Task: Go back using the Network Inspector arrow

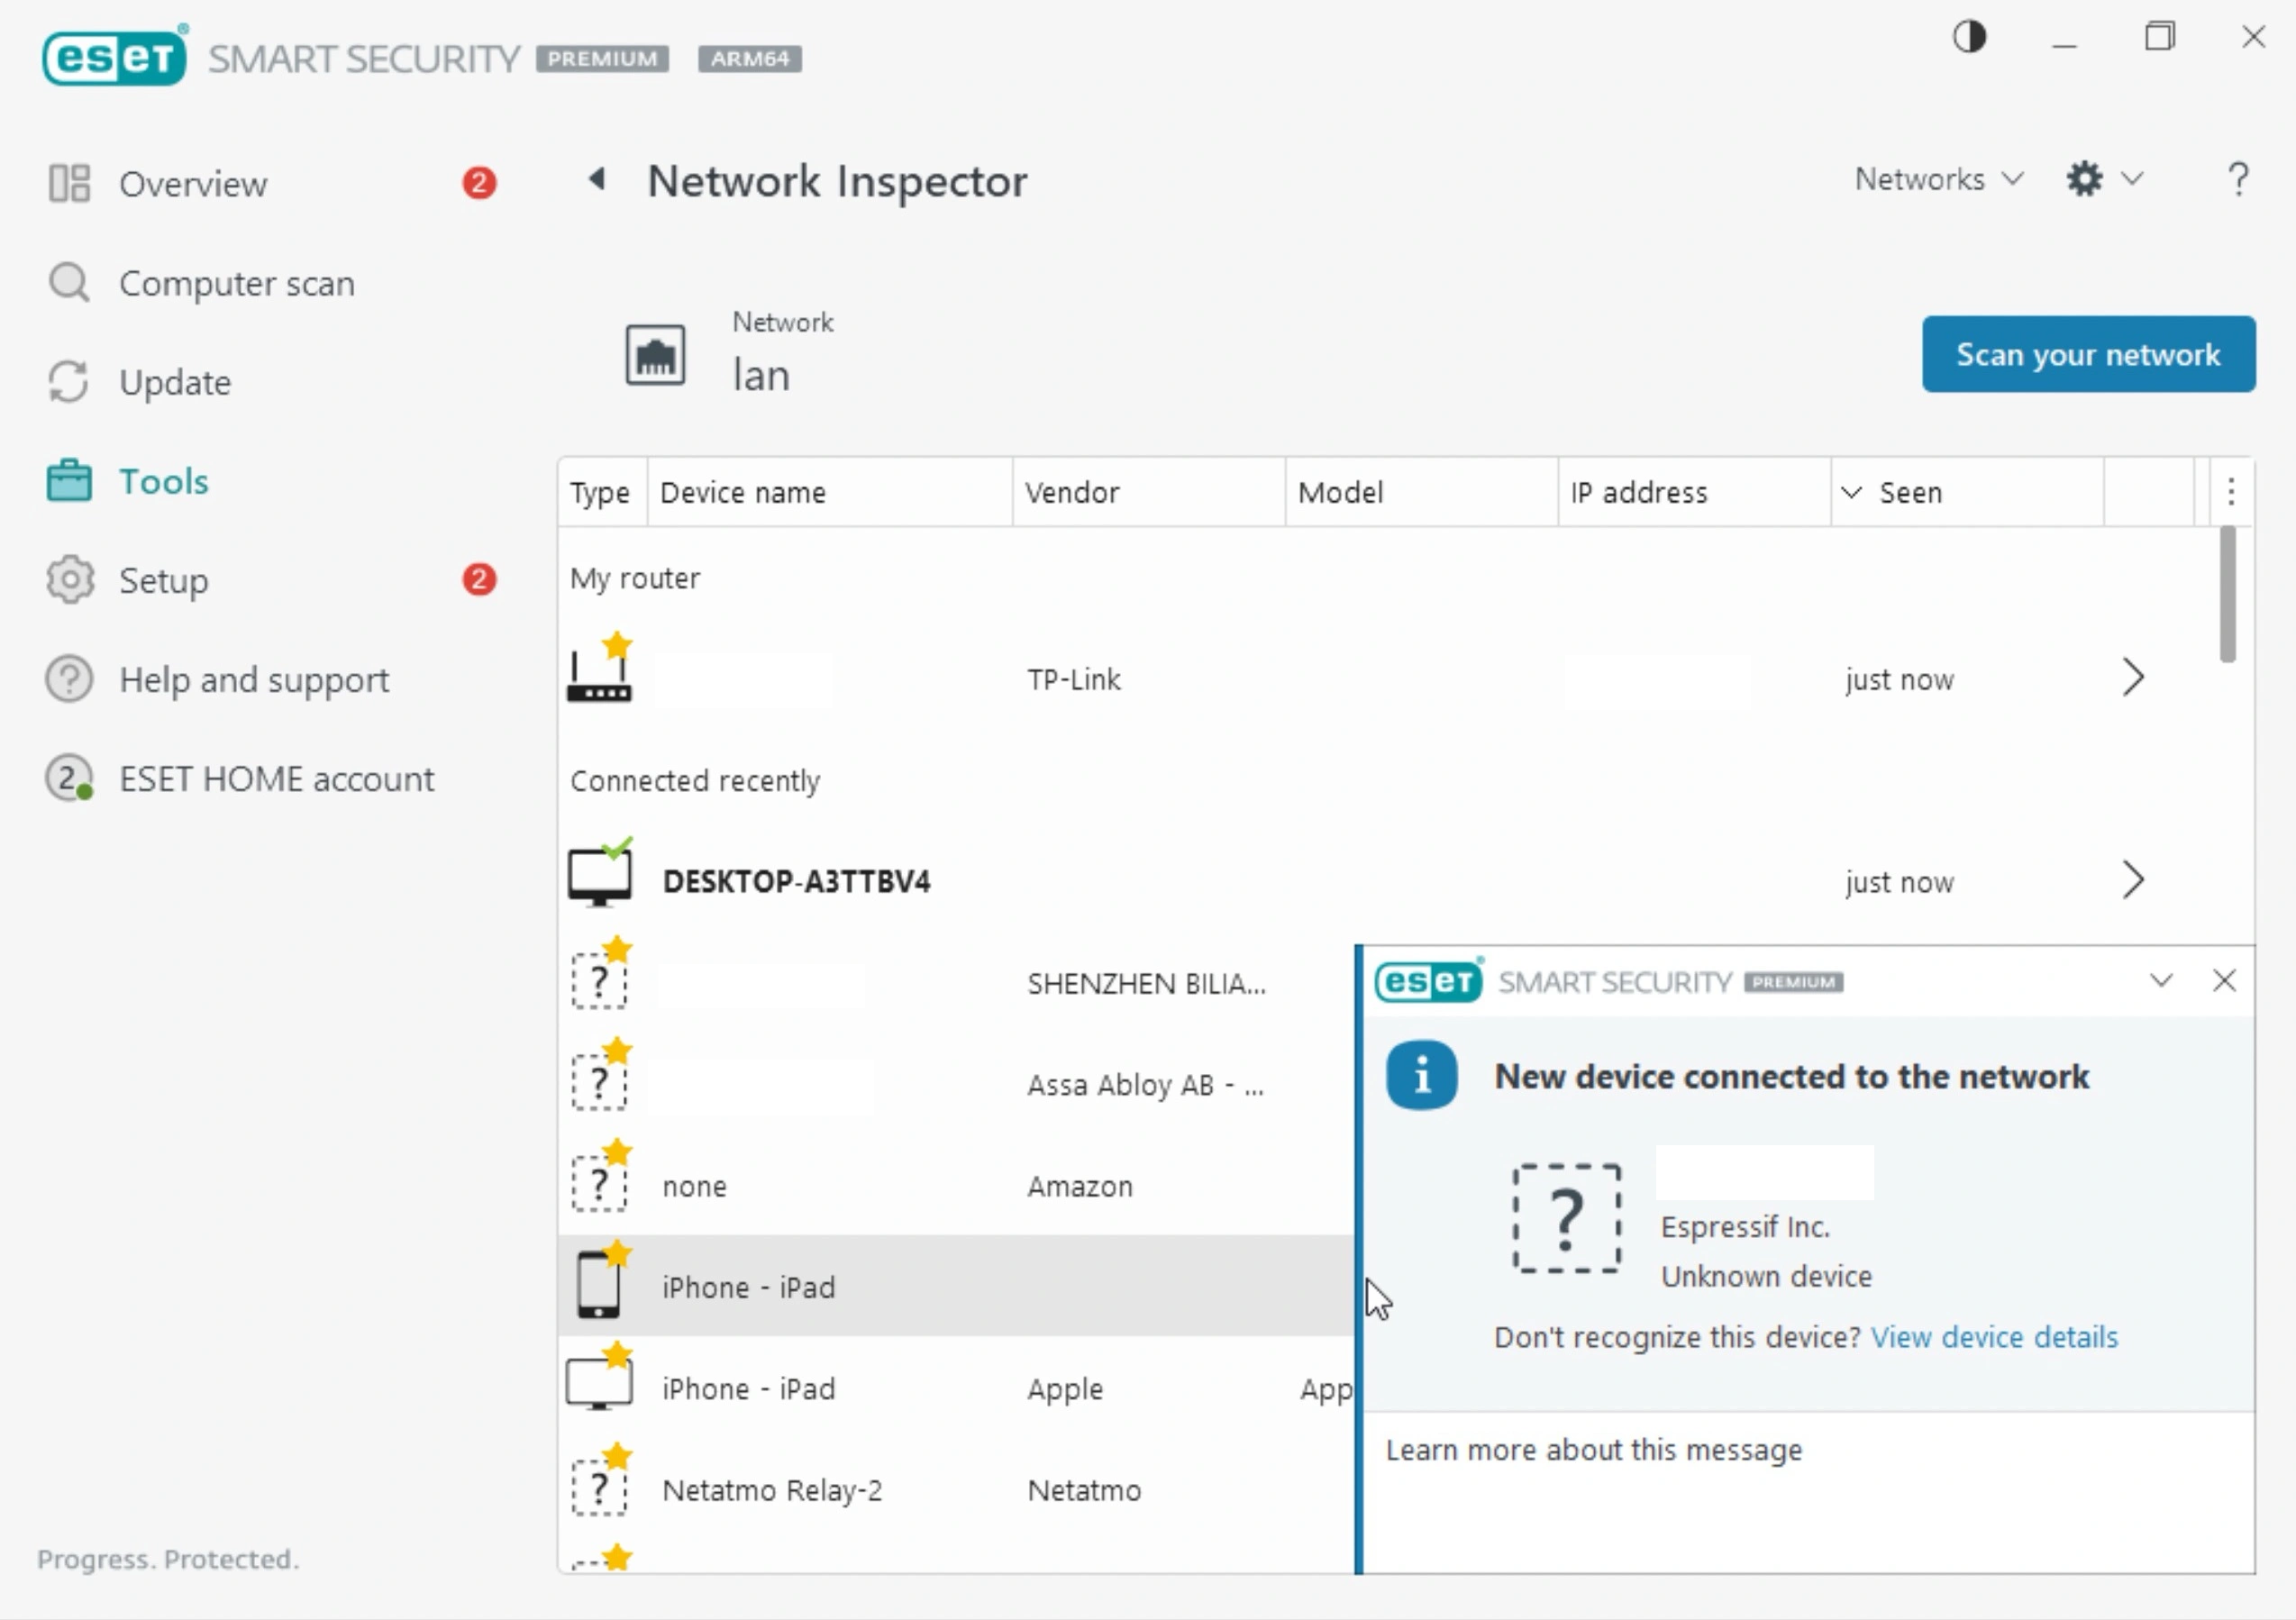Action: tap(597, 179)
